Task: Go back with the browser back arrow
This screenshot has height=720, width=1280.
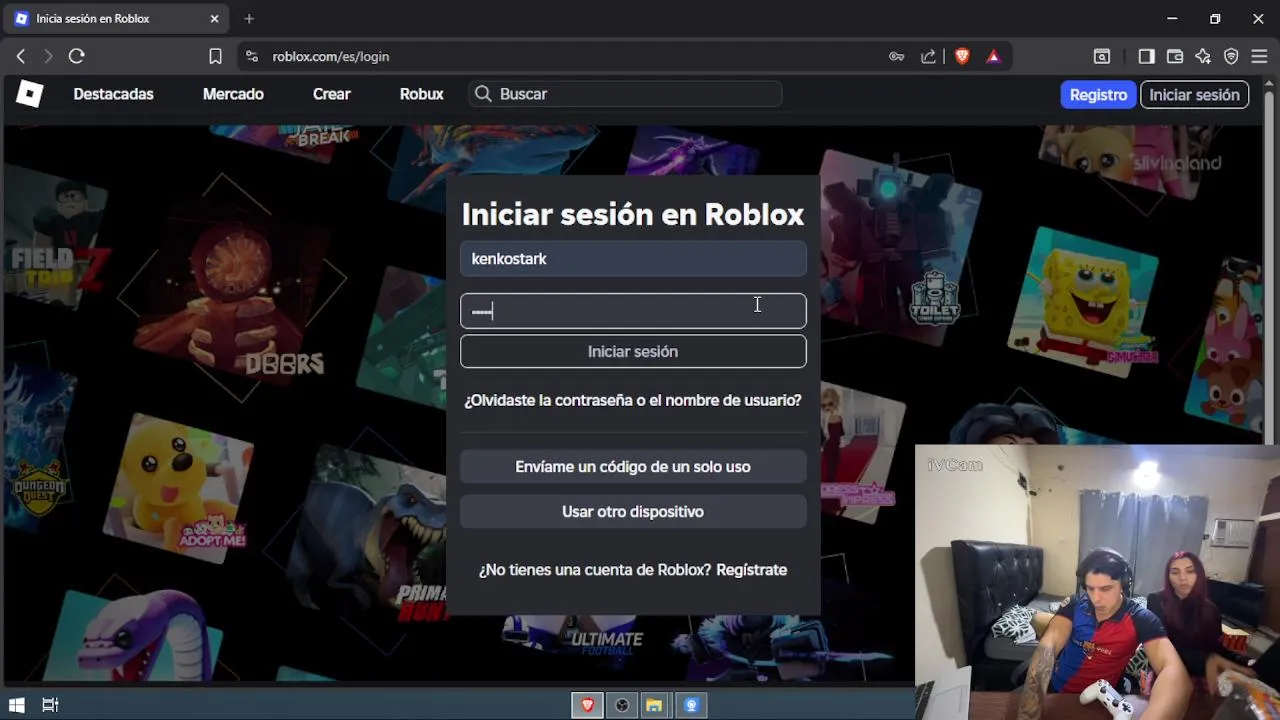Action: [21, 57]
